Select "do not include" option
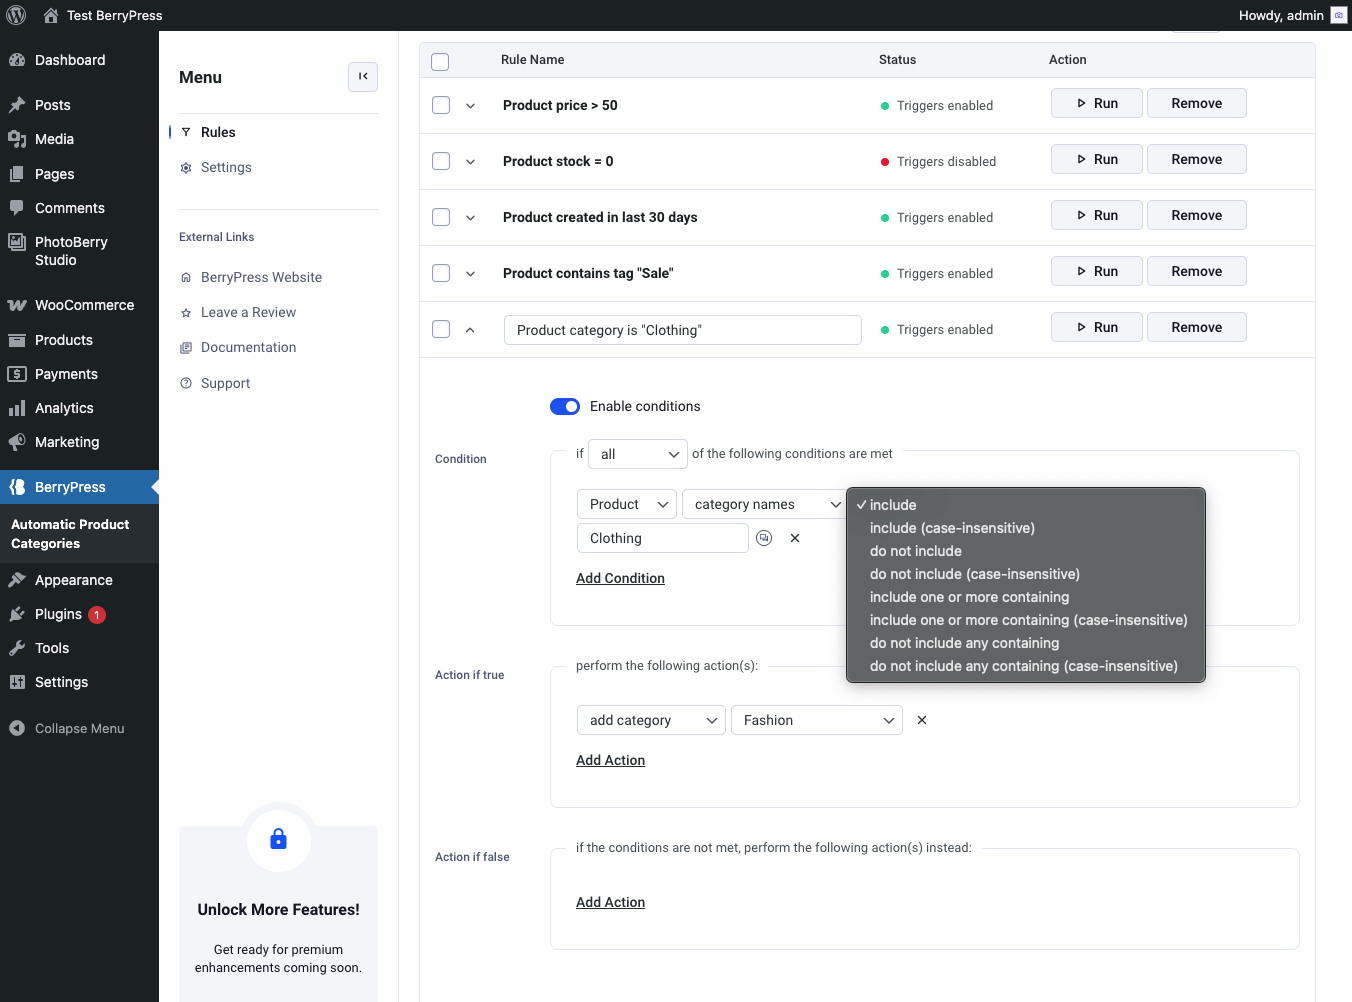 1026,551
